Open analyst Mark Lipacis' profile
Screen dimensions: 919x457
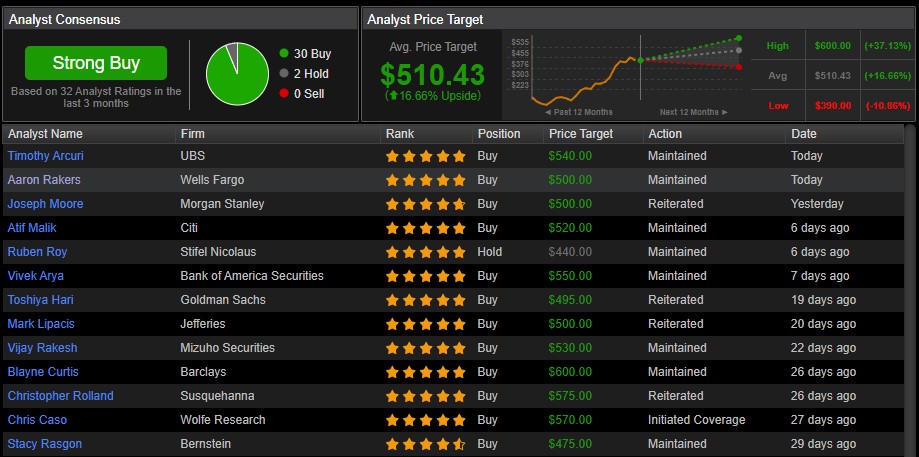(x=41, y=324)
